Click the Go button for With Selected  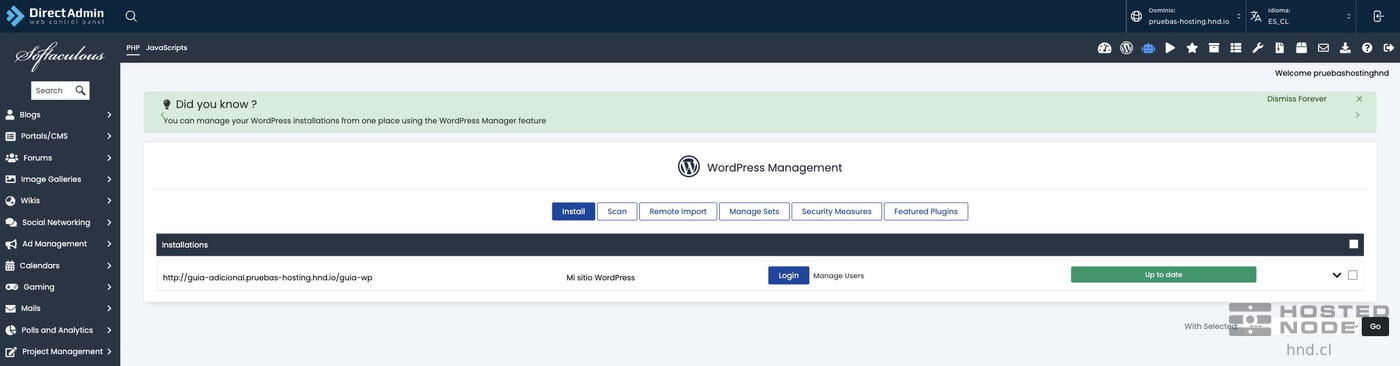pyautogui.click(x=1375, y=326)
